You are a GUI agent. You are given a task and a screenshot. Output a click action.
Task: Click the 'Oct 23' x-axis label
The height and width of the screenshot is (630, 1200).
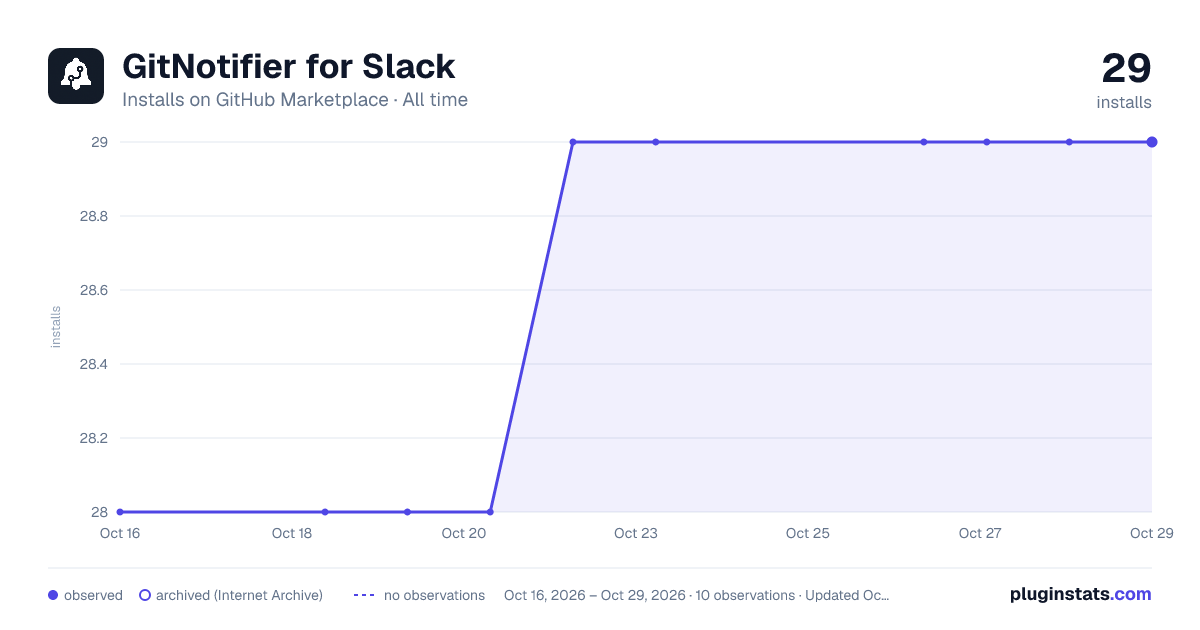(636, 533)
